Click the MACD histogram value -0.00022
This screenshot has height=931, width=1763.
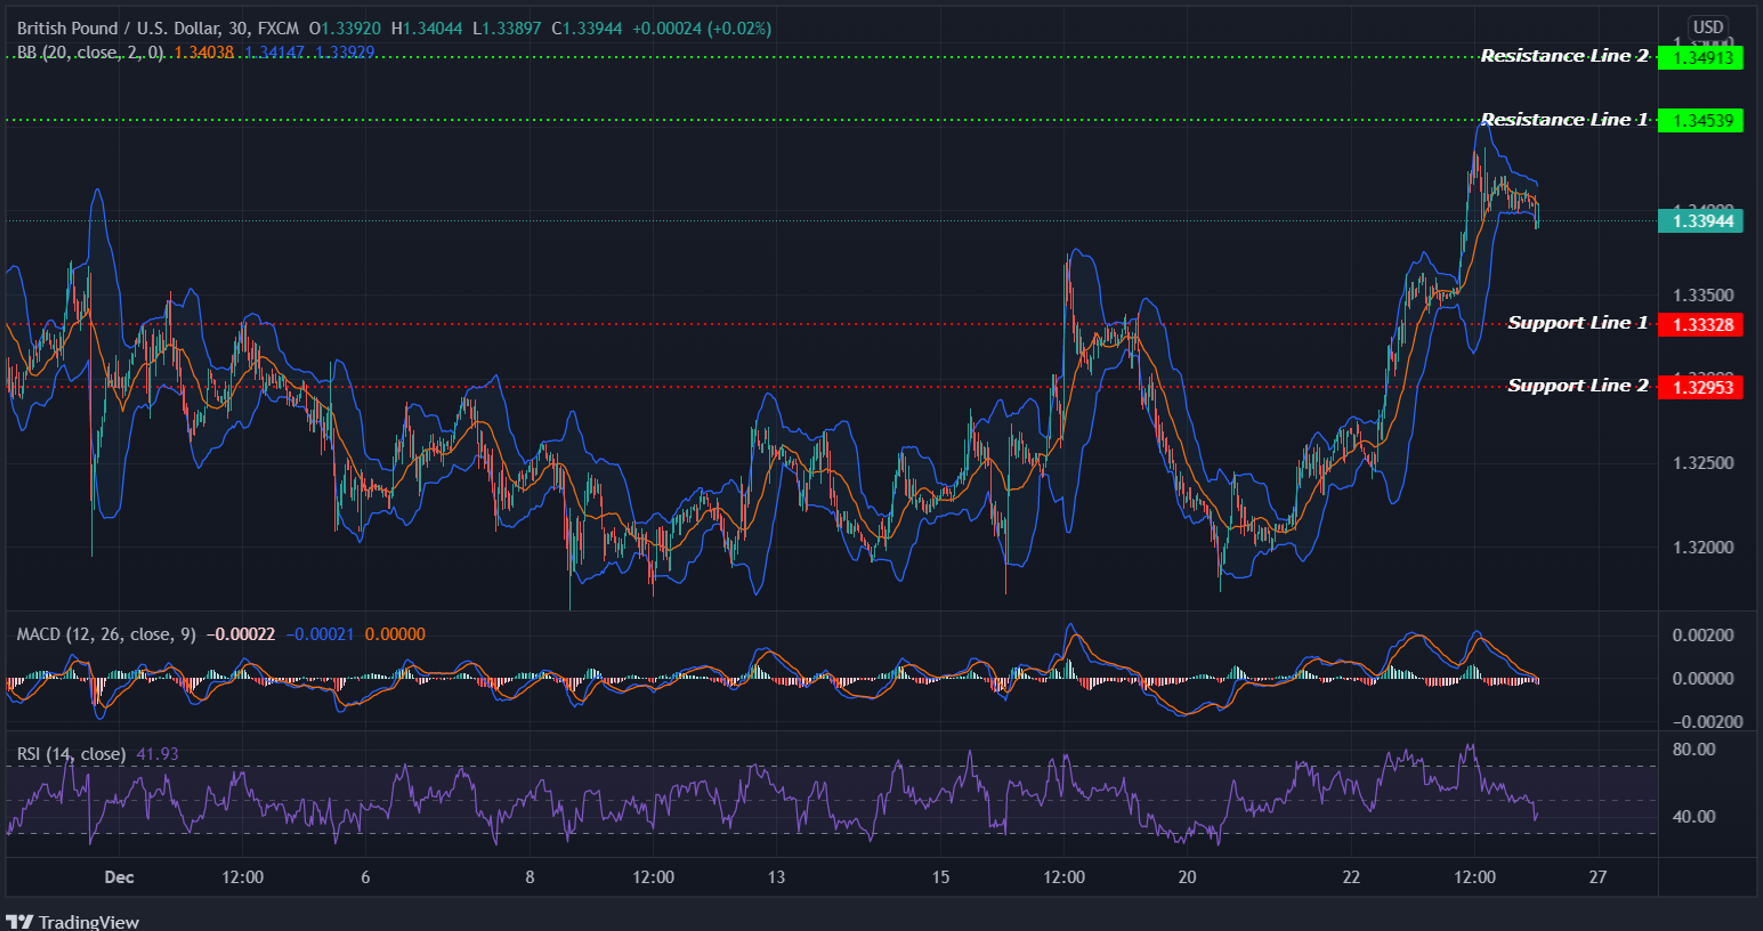tap(239, 633)
